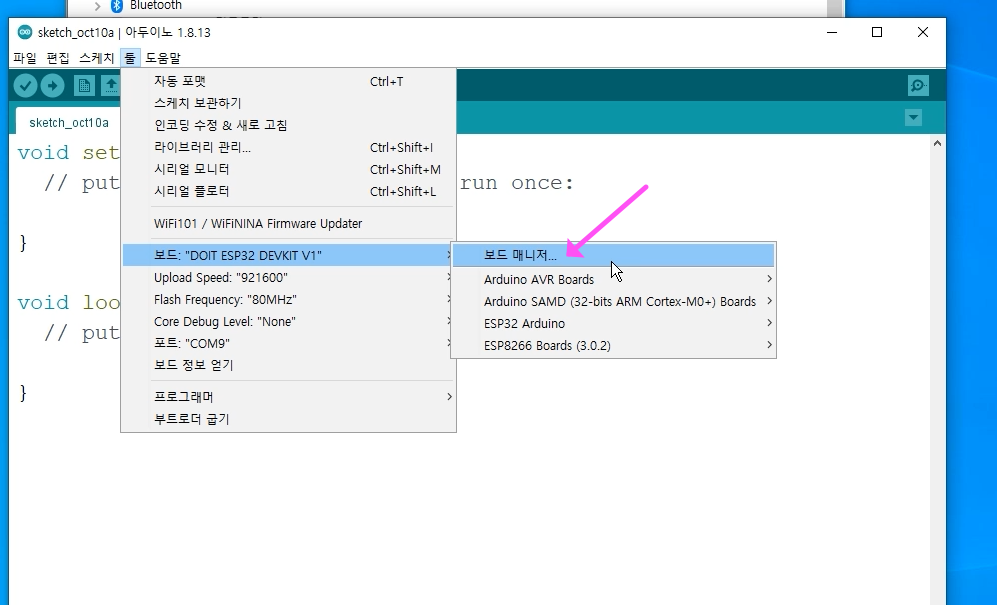Screen dimensions: 997x605
Task: Select WiFi101 / WiFiNINA Firmware Updater
Action: pos(289,224)
